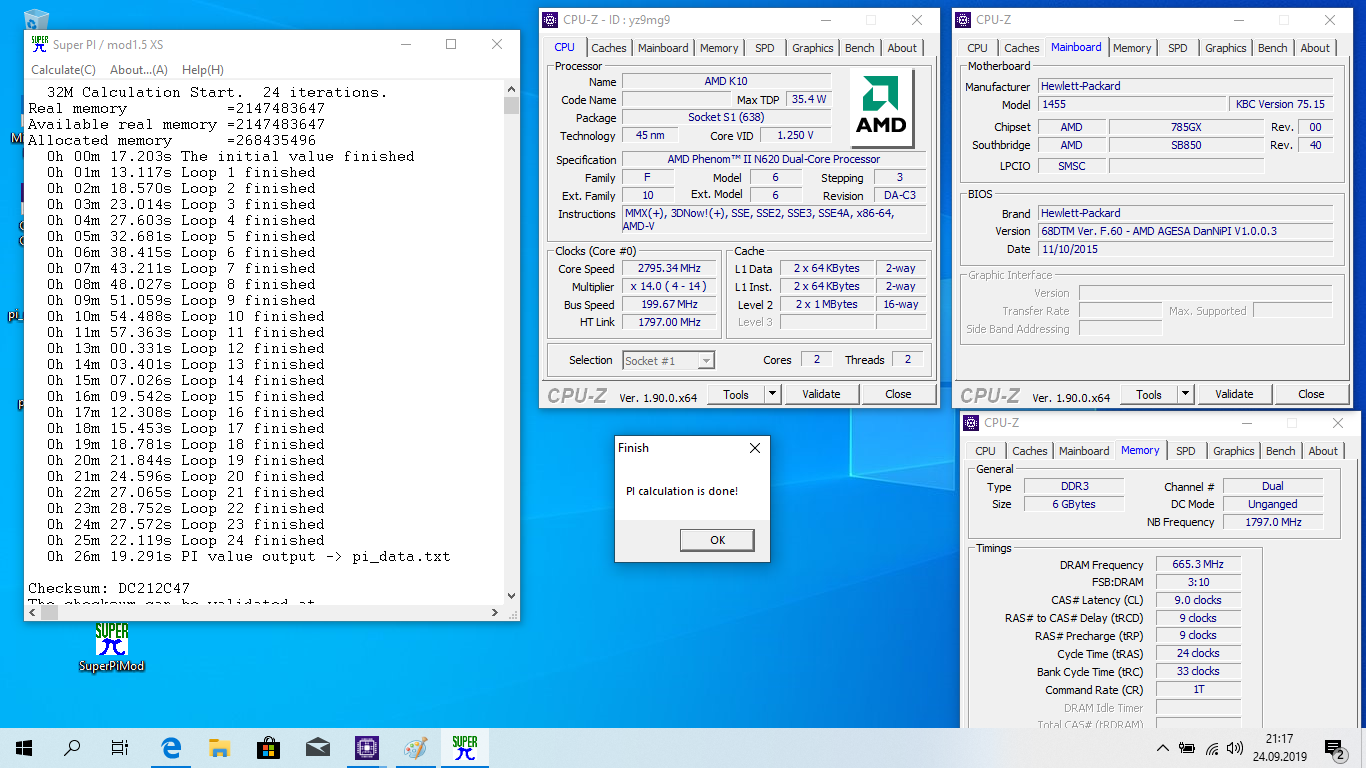Image resolution: width=1366 pixels, height=768 pixels.
Task: Open Microsoft Store from the taskbar
Action: point(268,747)
